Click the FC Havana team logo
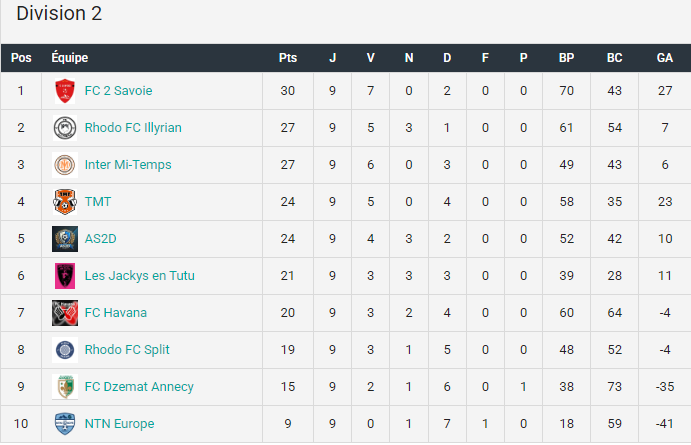691x445 pixels. 65,313
